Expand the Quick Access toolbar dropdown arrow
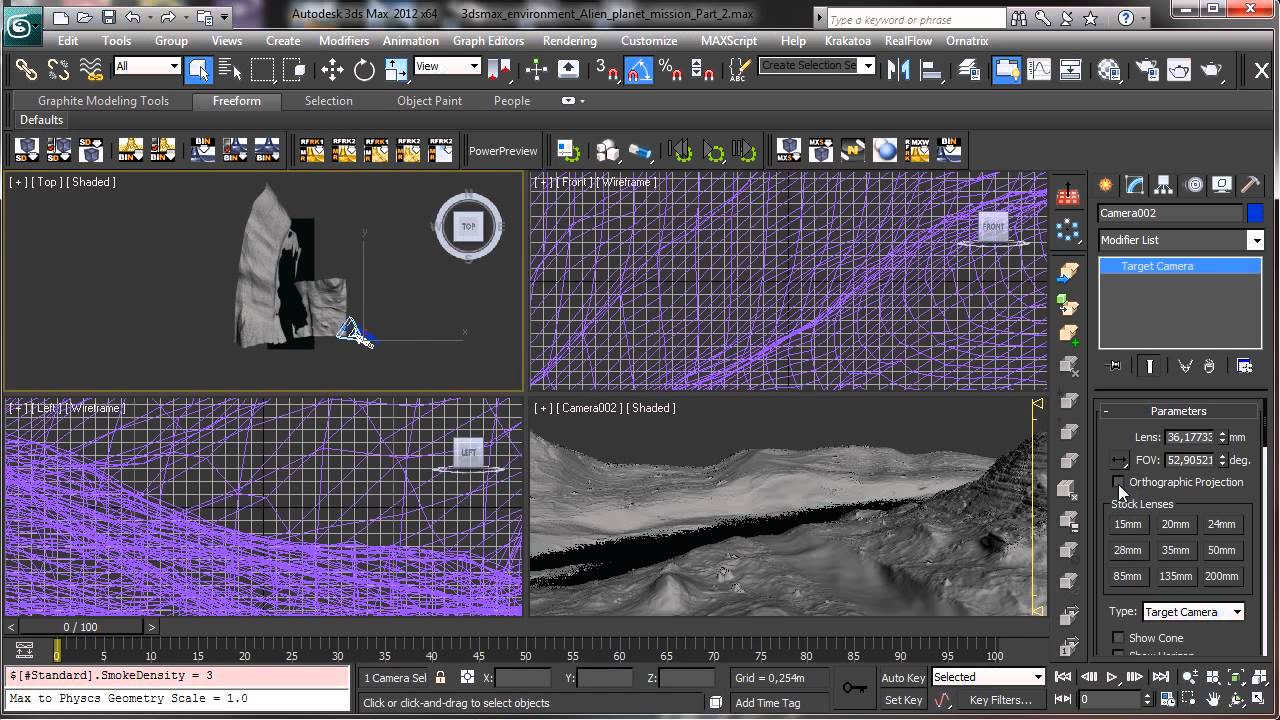The image size is (1280, 720). 225,17
